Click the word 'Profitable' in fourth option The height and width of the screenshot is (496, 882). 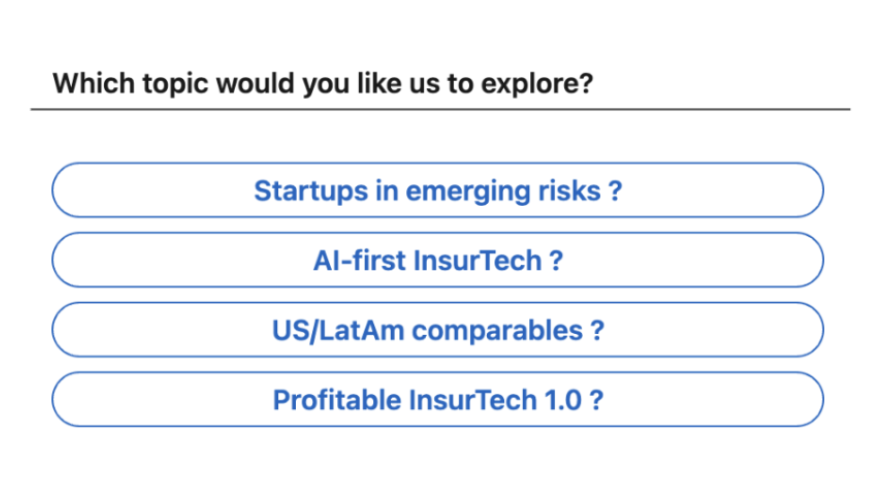[x=336, y=400]
